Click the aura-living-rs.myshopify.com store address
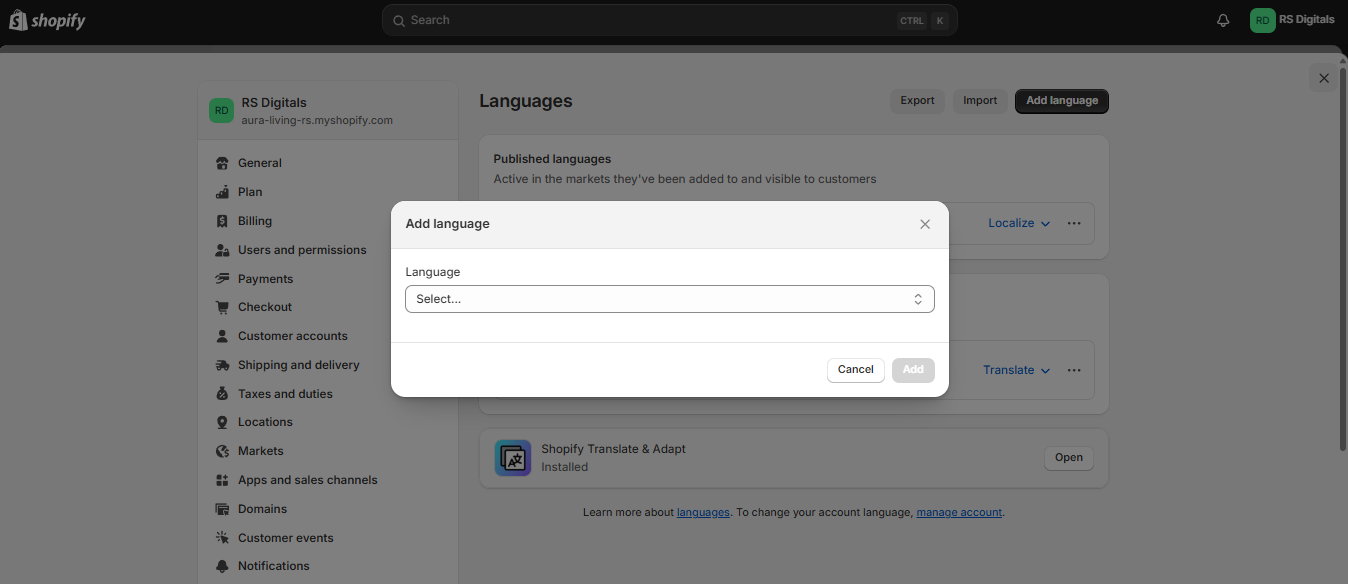 point(317,120)
